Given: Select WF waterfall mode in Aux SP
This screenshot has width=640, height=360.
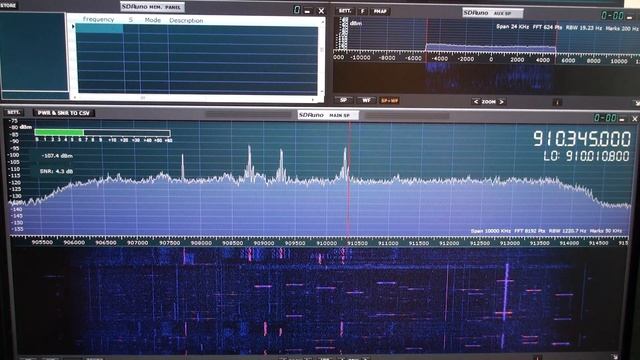Looking at the screenshot, I should click(367, 100).
